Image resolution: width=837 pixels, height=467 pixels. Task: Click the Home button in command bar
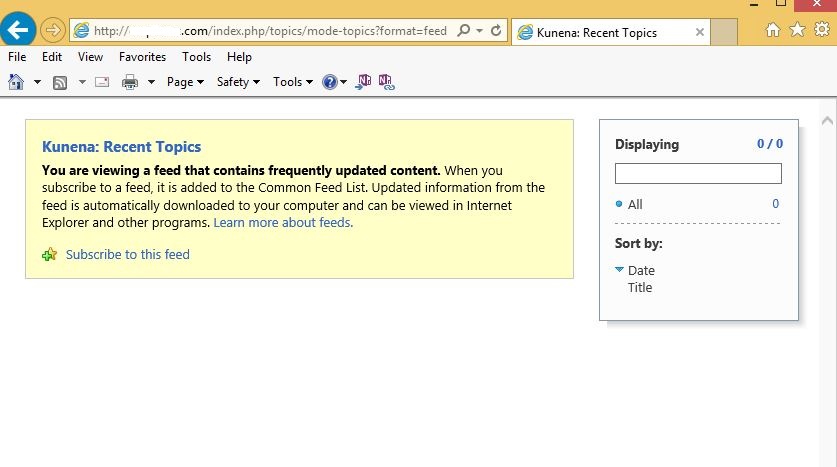[x=16, y=82]
